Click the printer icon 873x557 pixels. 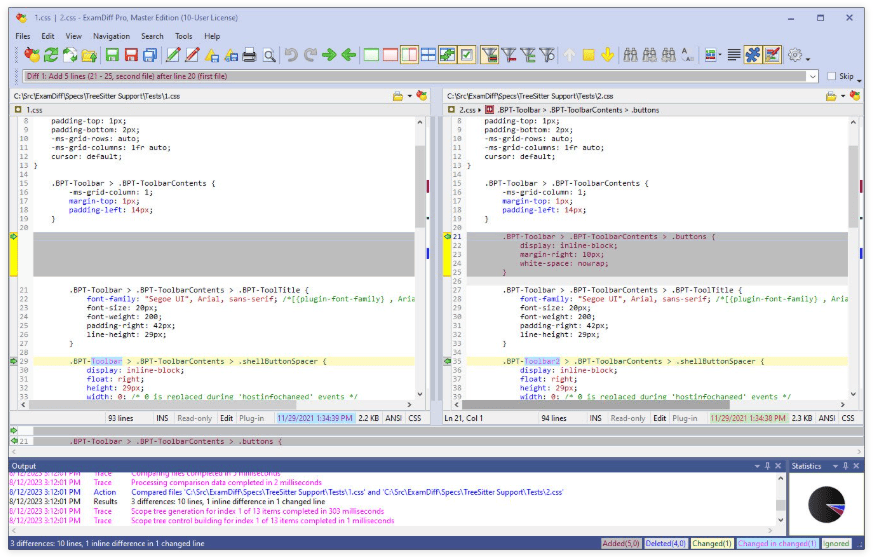pos(249,55)
